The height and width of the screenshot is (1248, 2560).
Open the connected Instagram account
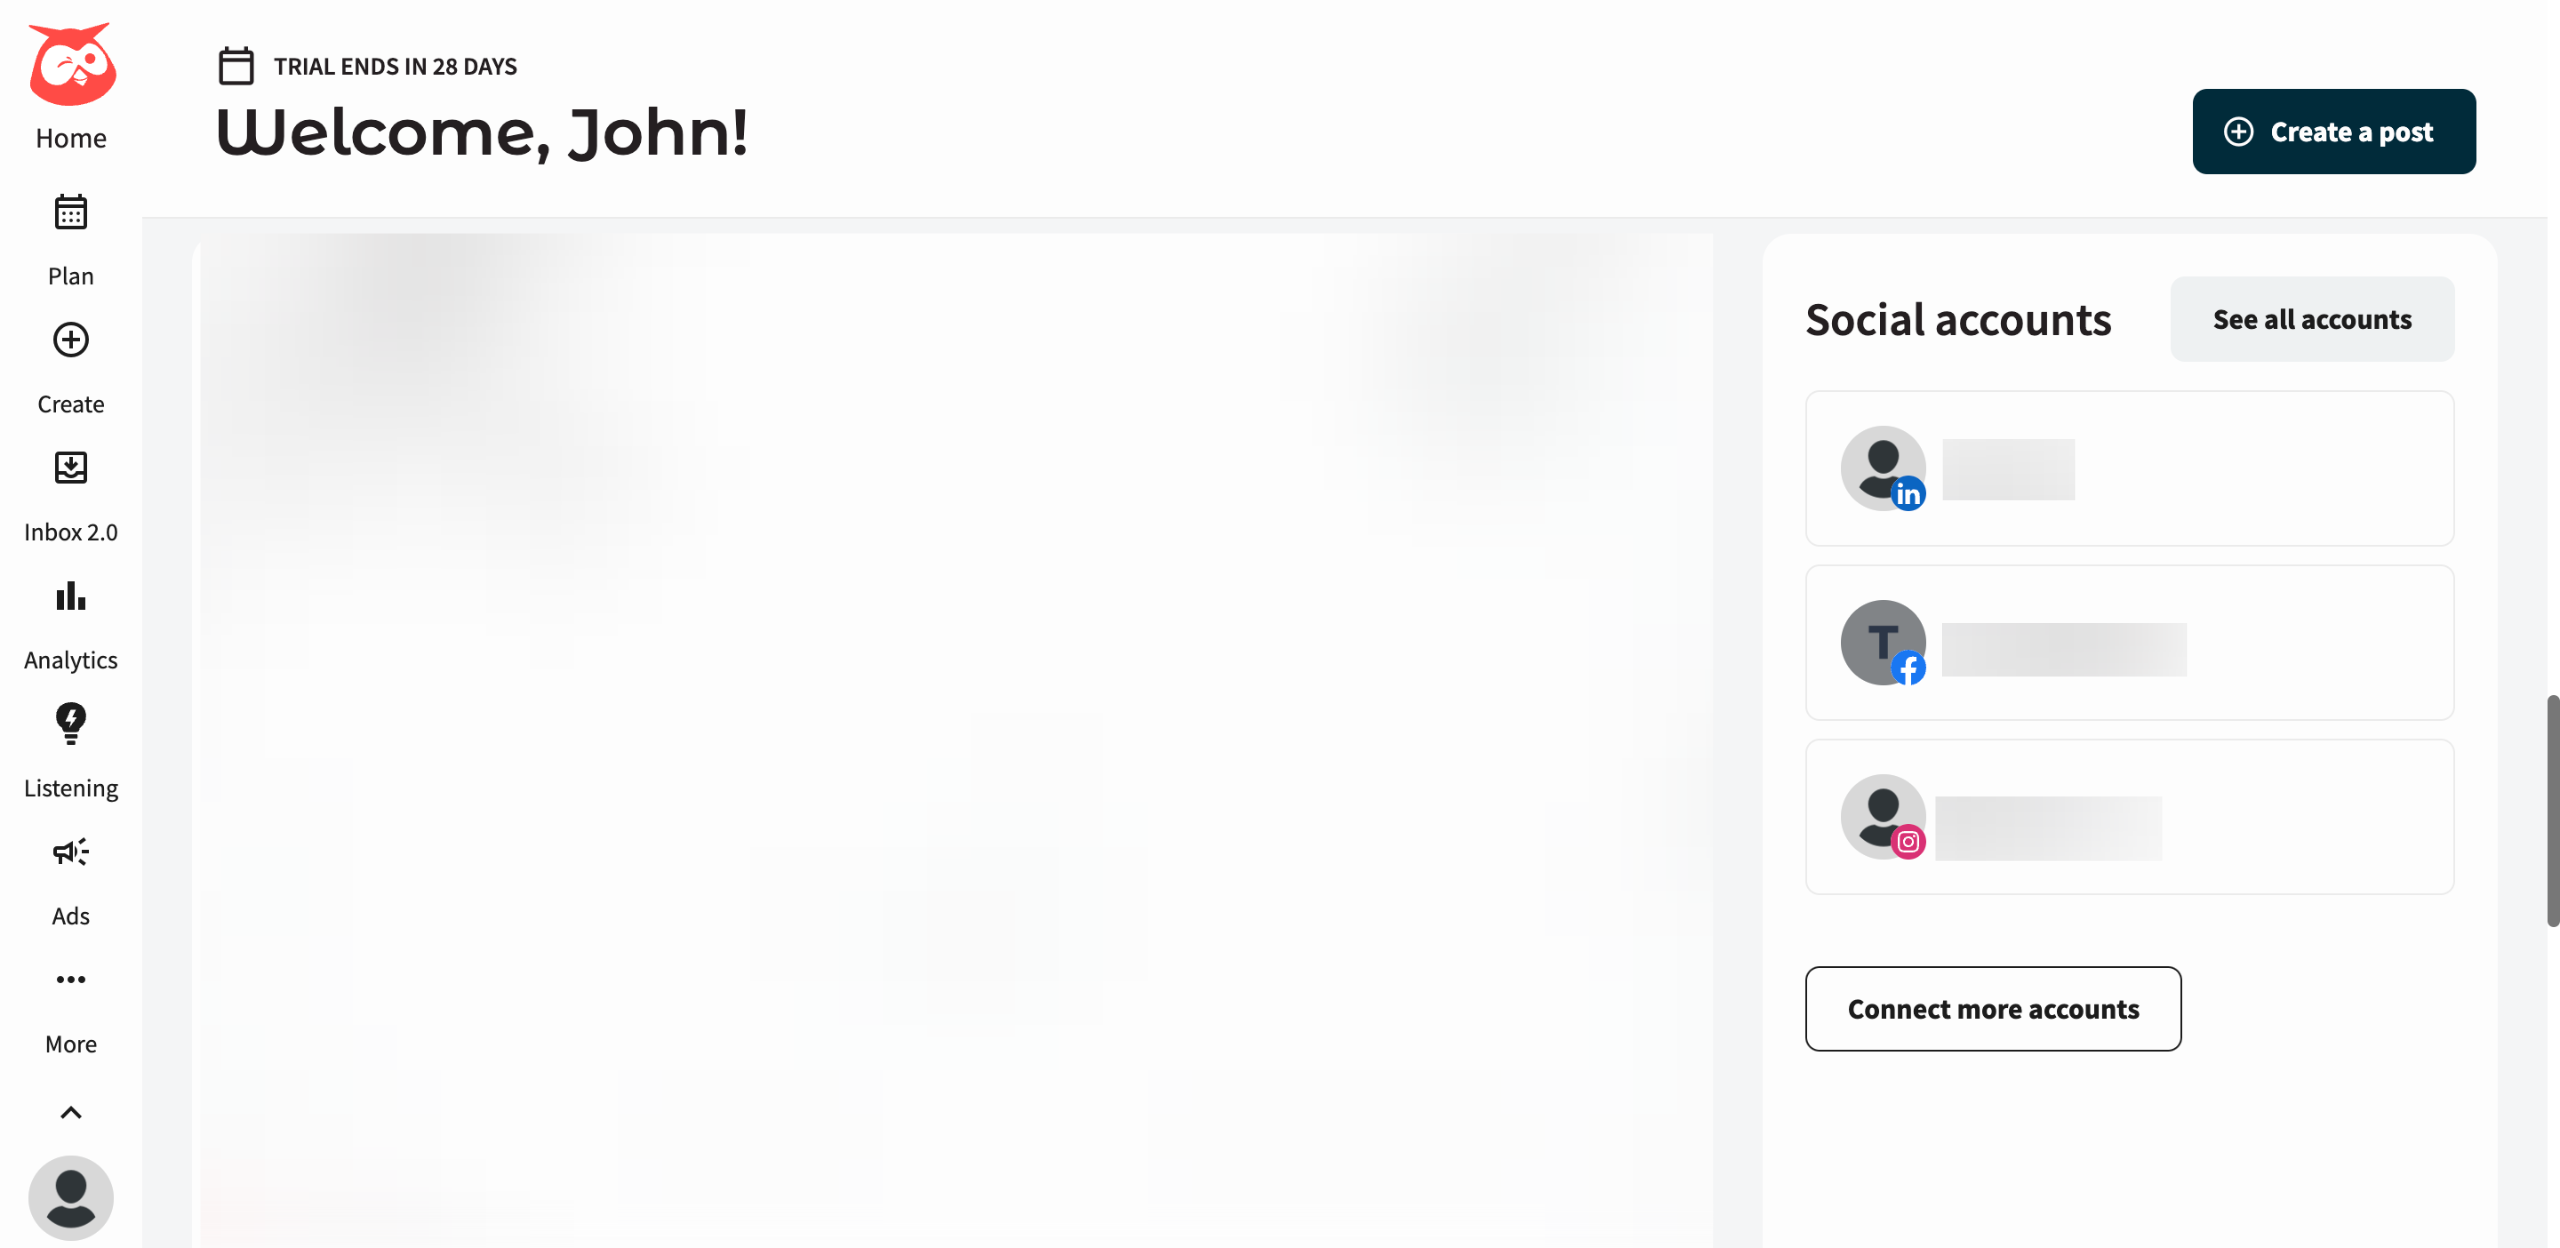click(2129, 817)
